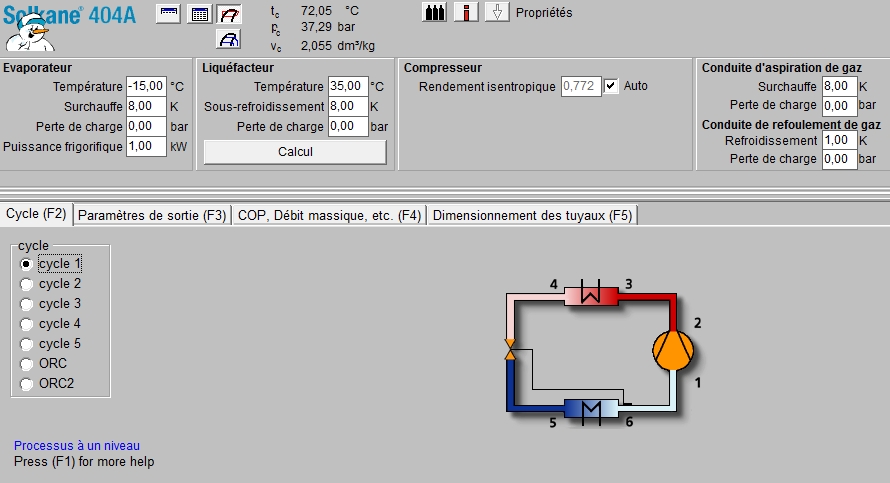
Task: Click the down arrow Propriétés icon
Action: tap(497, 12)
